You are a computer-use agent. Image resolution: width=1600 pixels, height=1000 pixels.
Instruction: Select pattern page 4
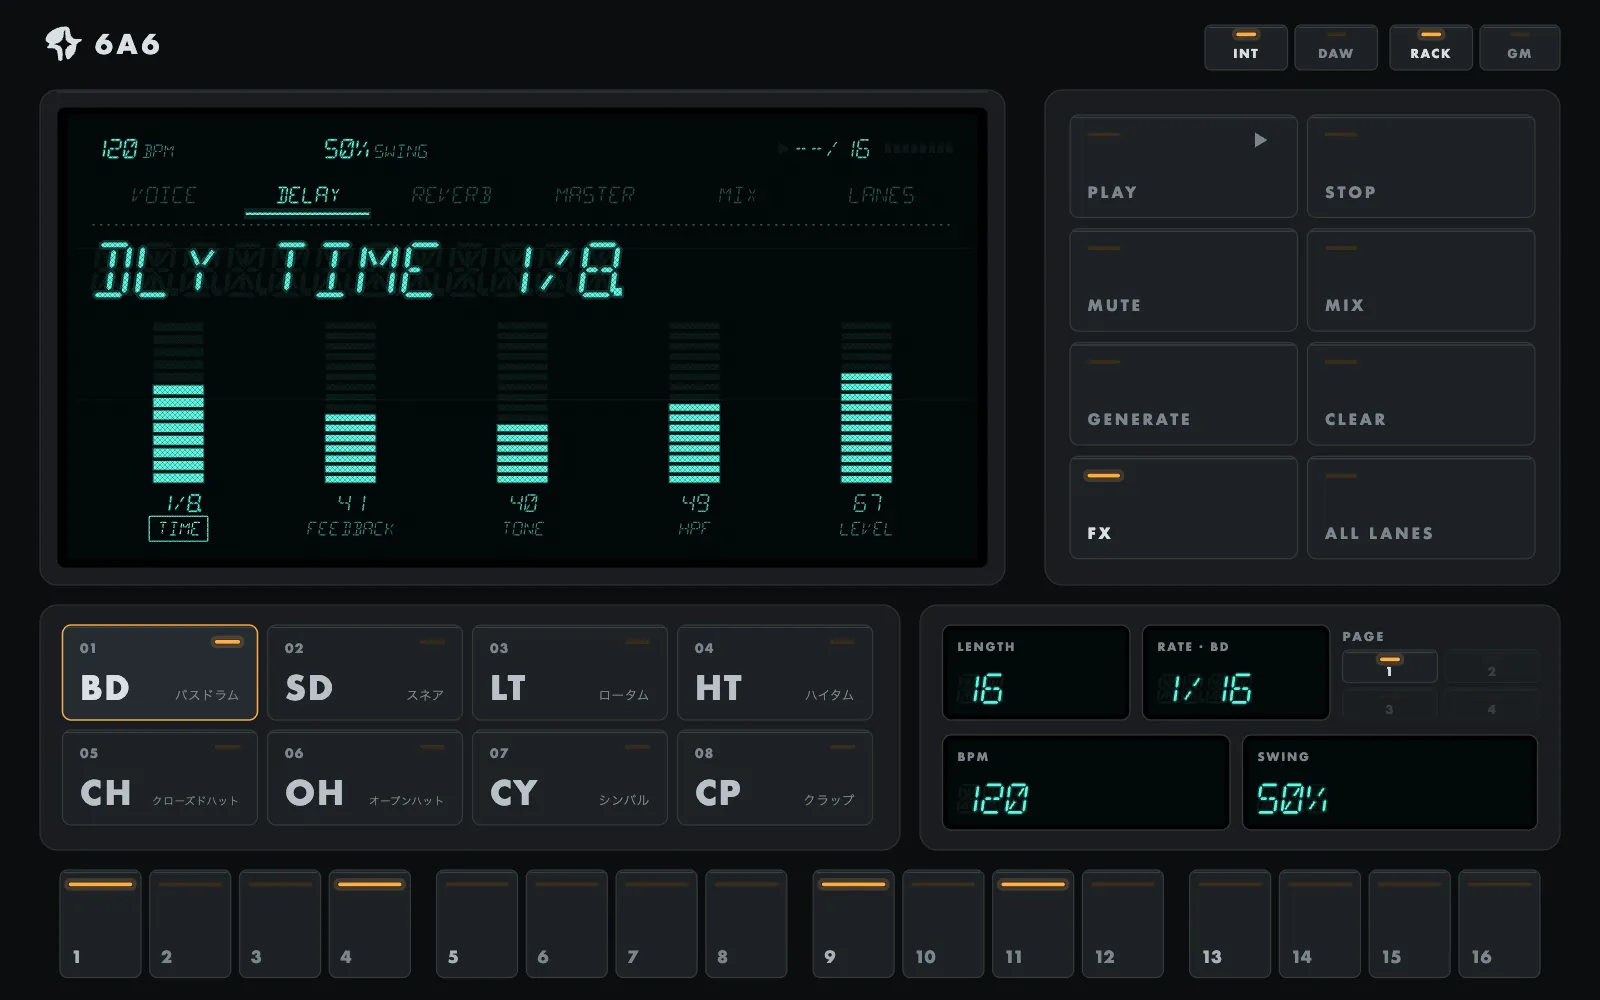pyautogui.click(x=1491, y=705)
